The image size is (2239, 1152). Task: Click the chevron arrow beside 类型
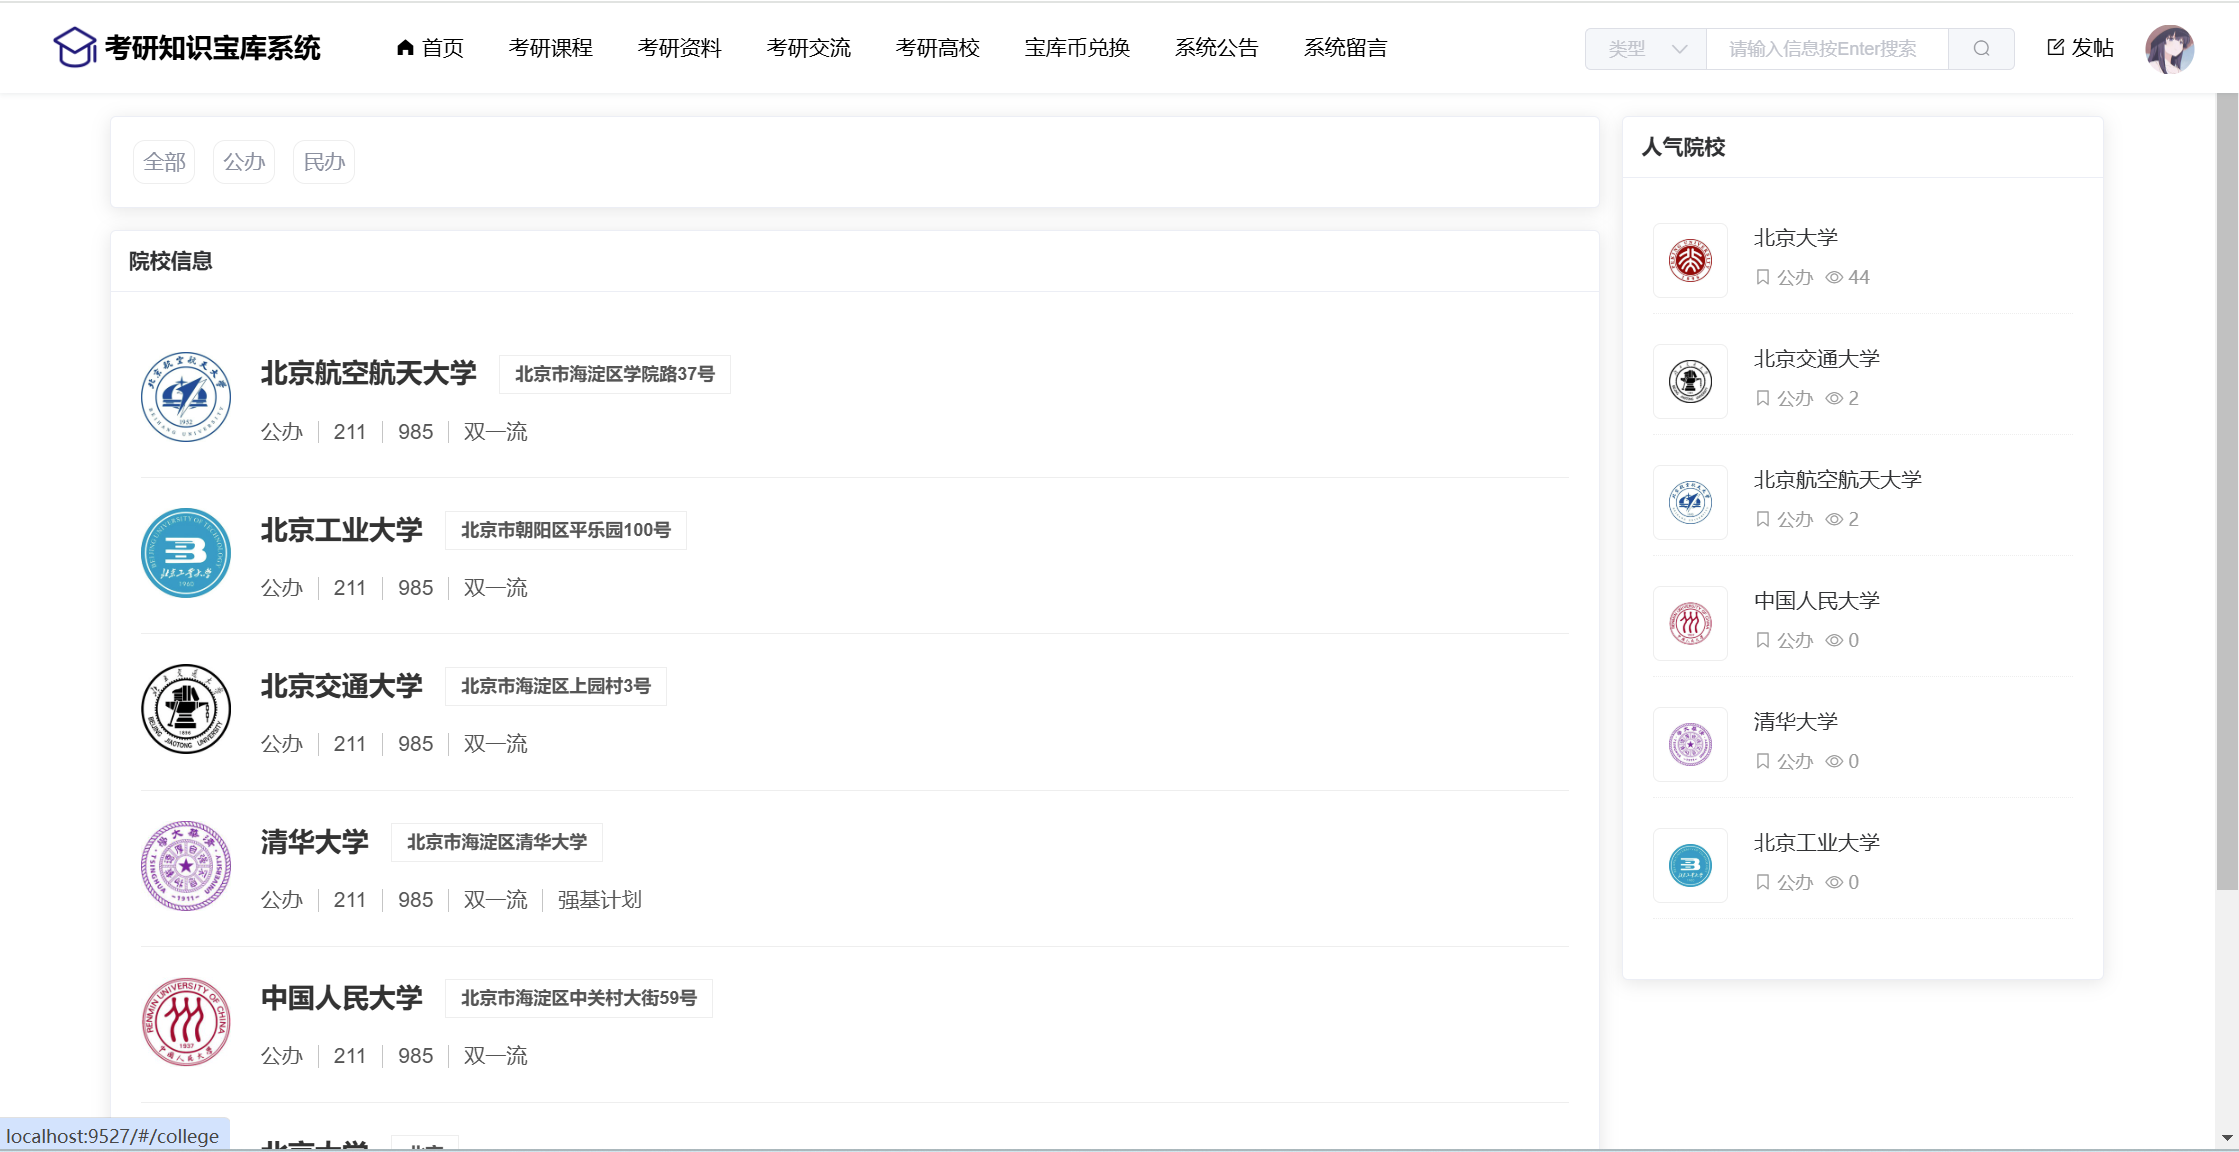[1680, 49]
